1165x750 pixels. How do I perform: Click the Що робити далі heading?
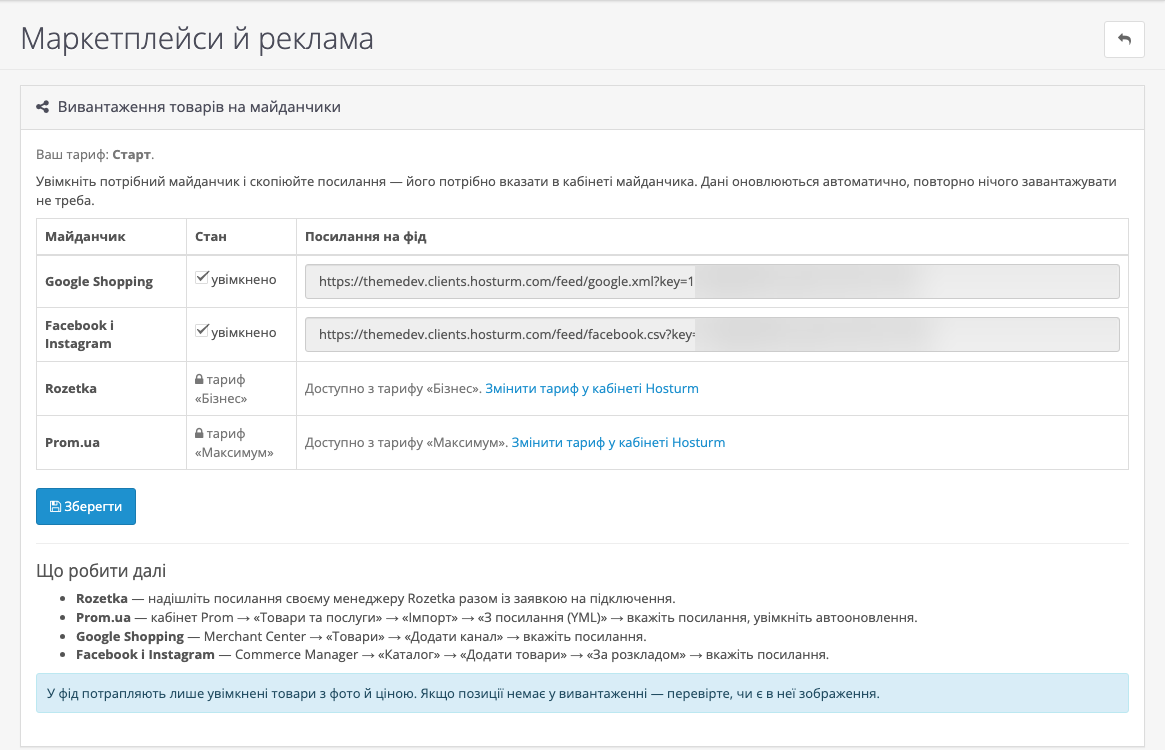click(x=101, y=571)
